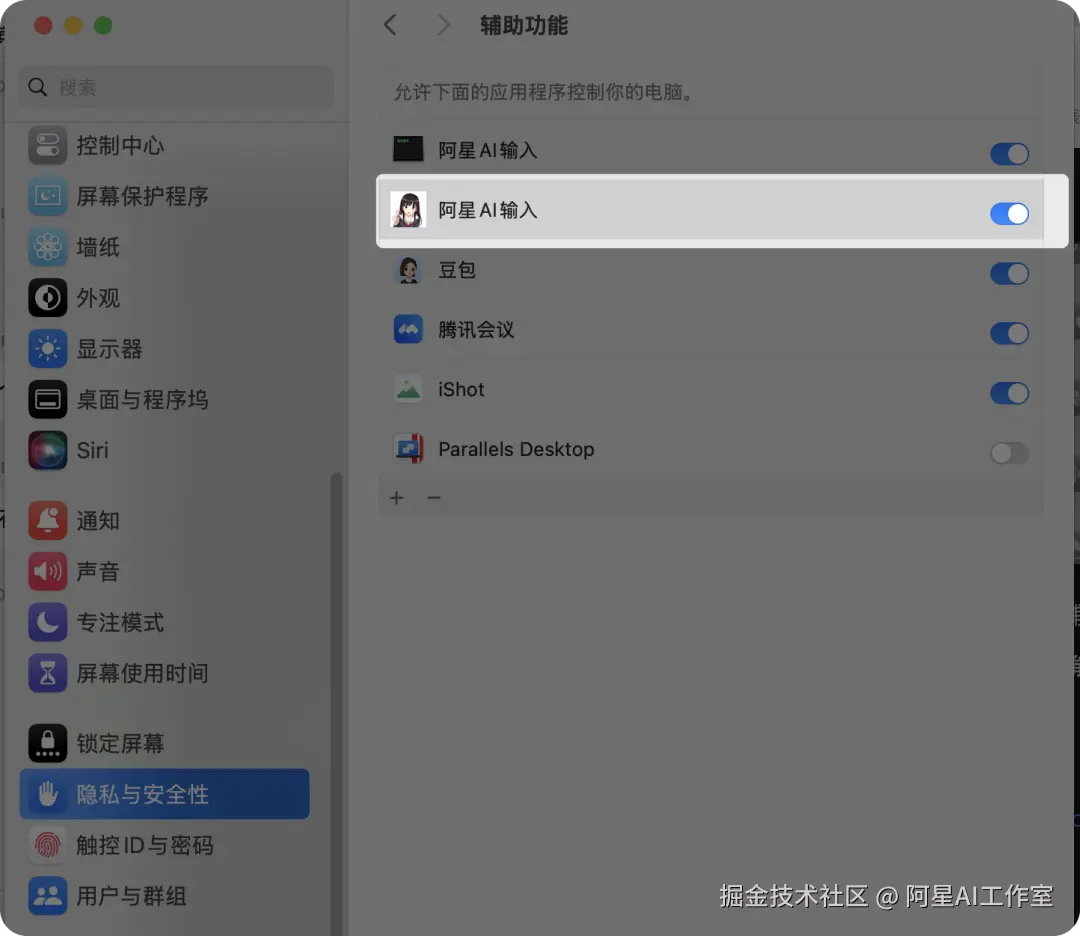The image size is (1080, 936).
Task: Click the forward navigation chevron
Action: pos(444,25)
